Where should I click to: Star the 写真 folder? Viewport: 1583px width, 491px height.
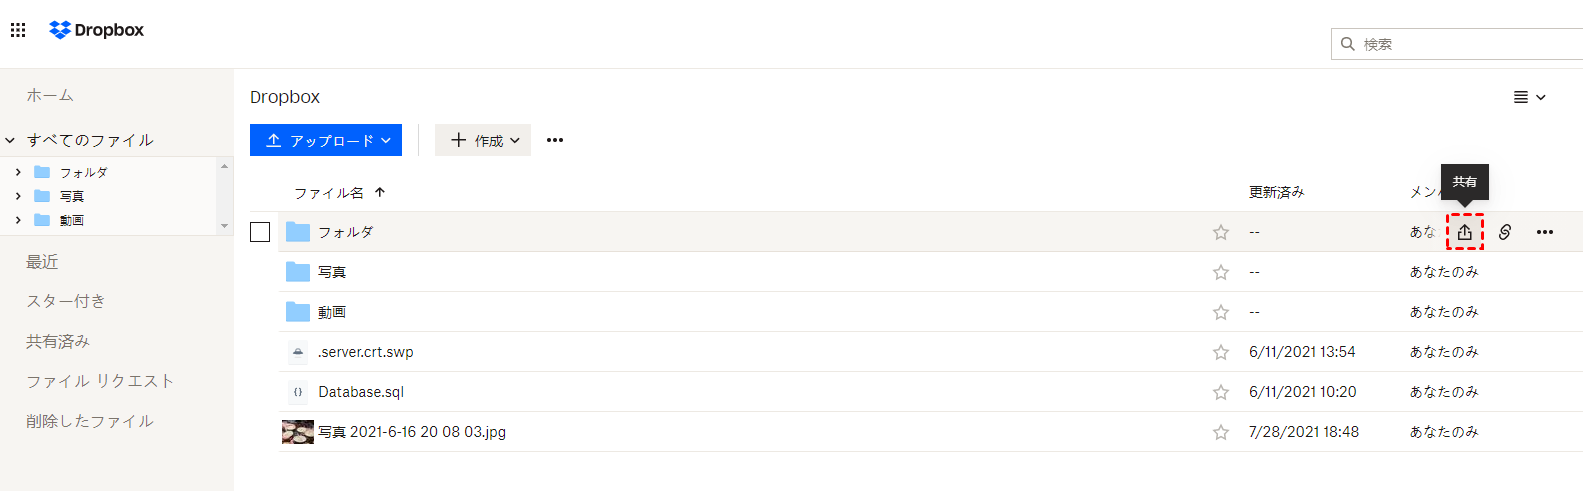[x=1221, y=272]
